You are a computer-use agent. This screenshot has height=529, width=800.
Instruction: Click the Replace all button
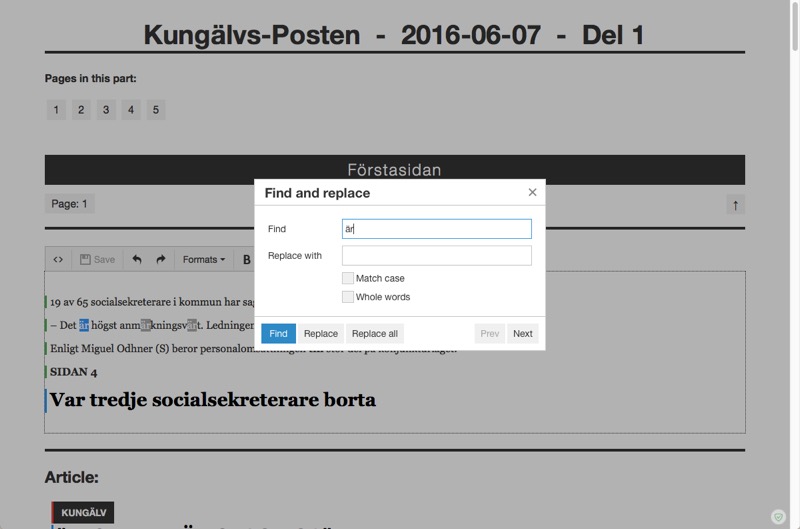pyautogui.click(x=375, y=334)
